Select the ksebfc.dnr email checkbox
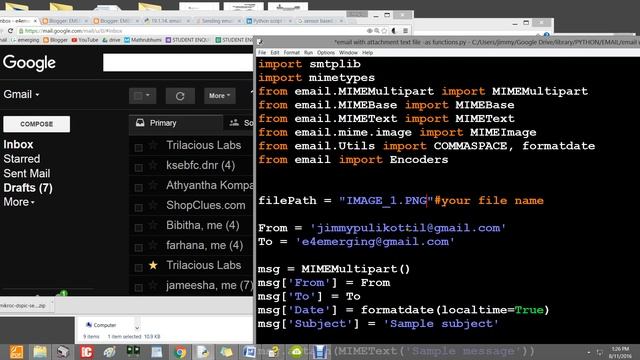This screenshot has height=360, width=640. [139, 167]
